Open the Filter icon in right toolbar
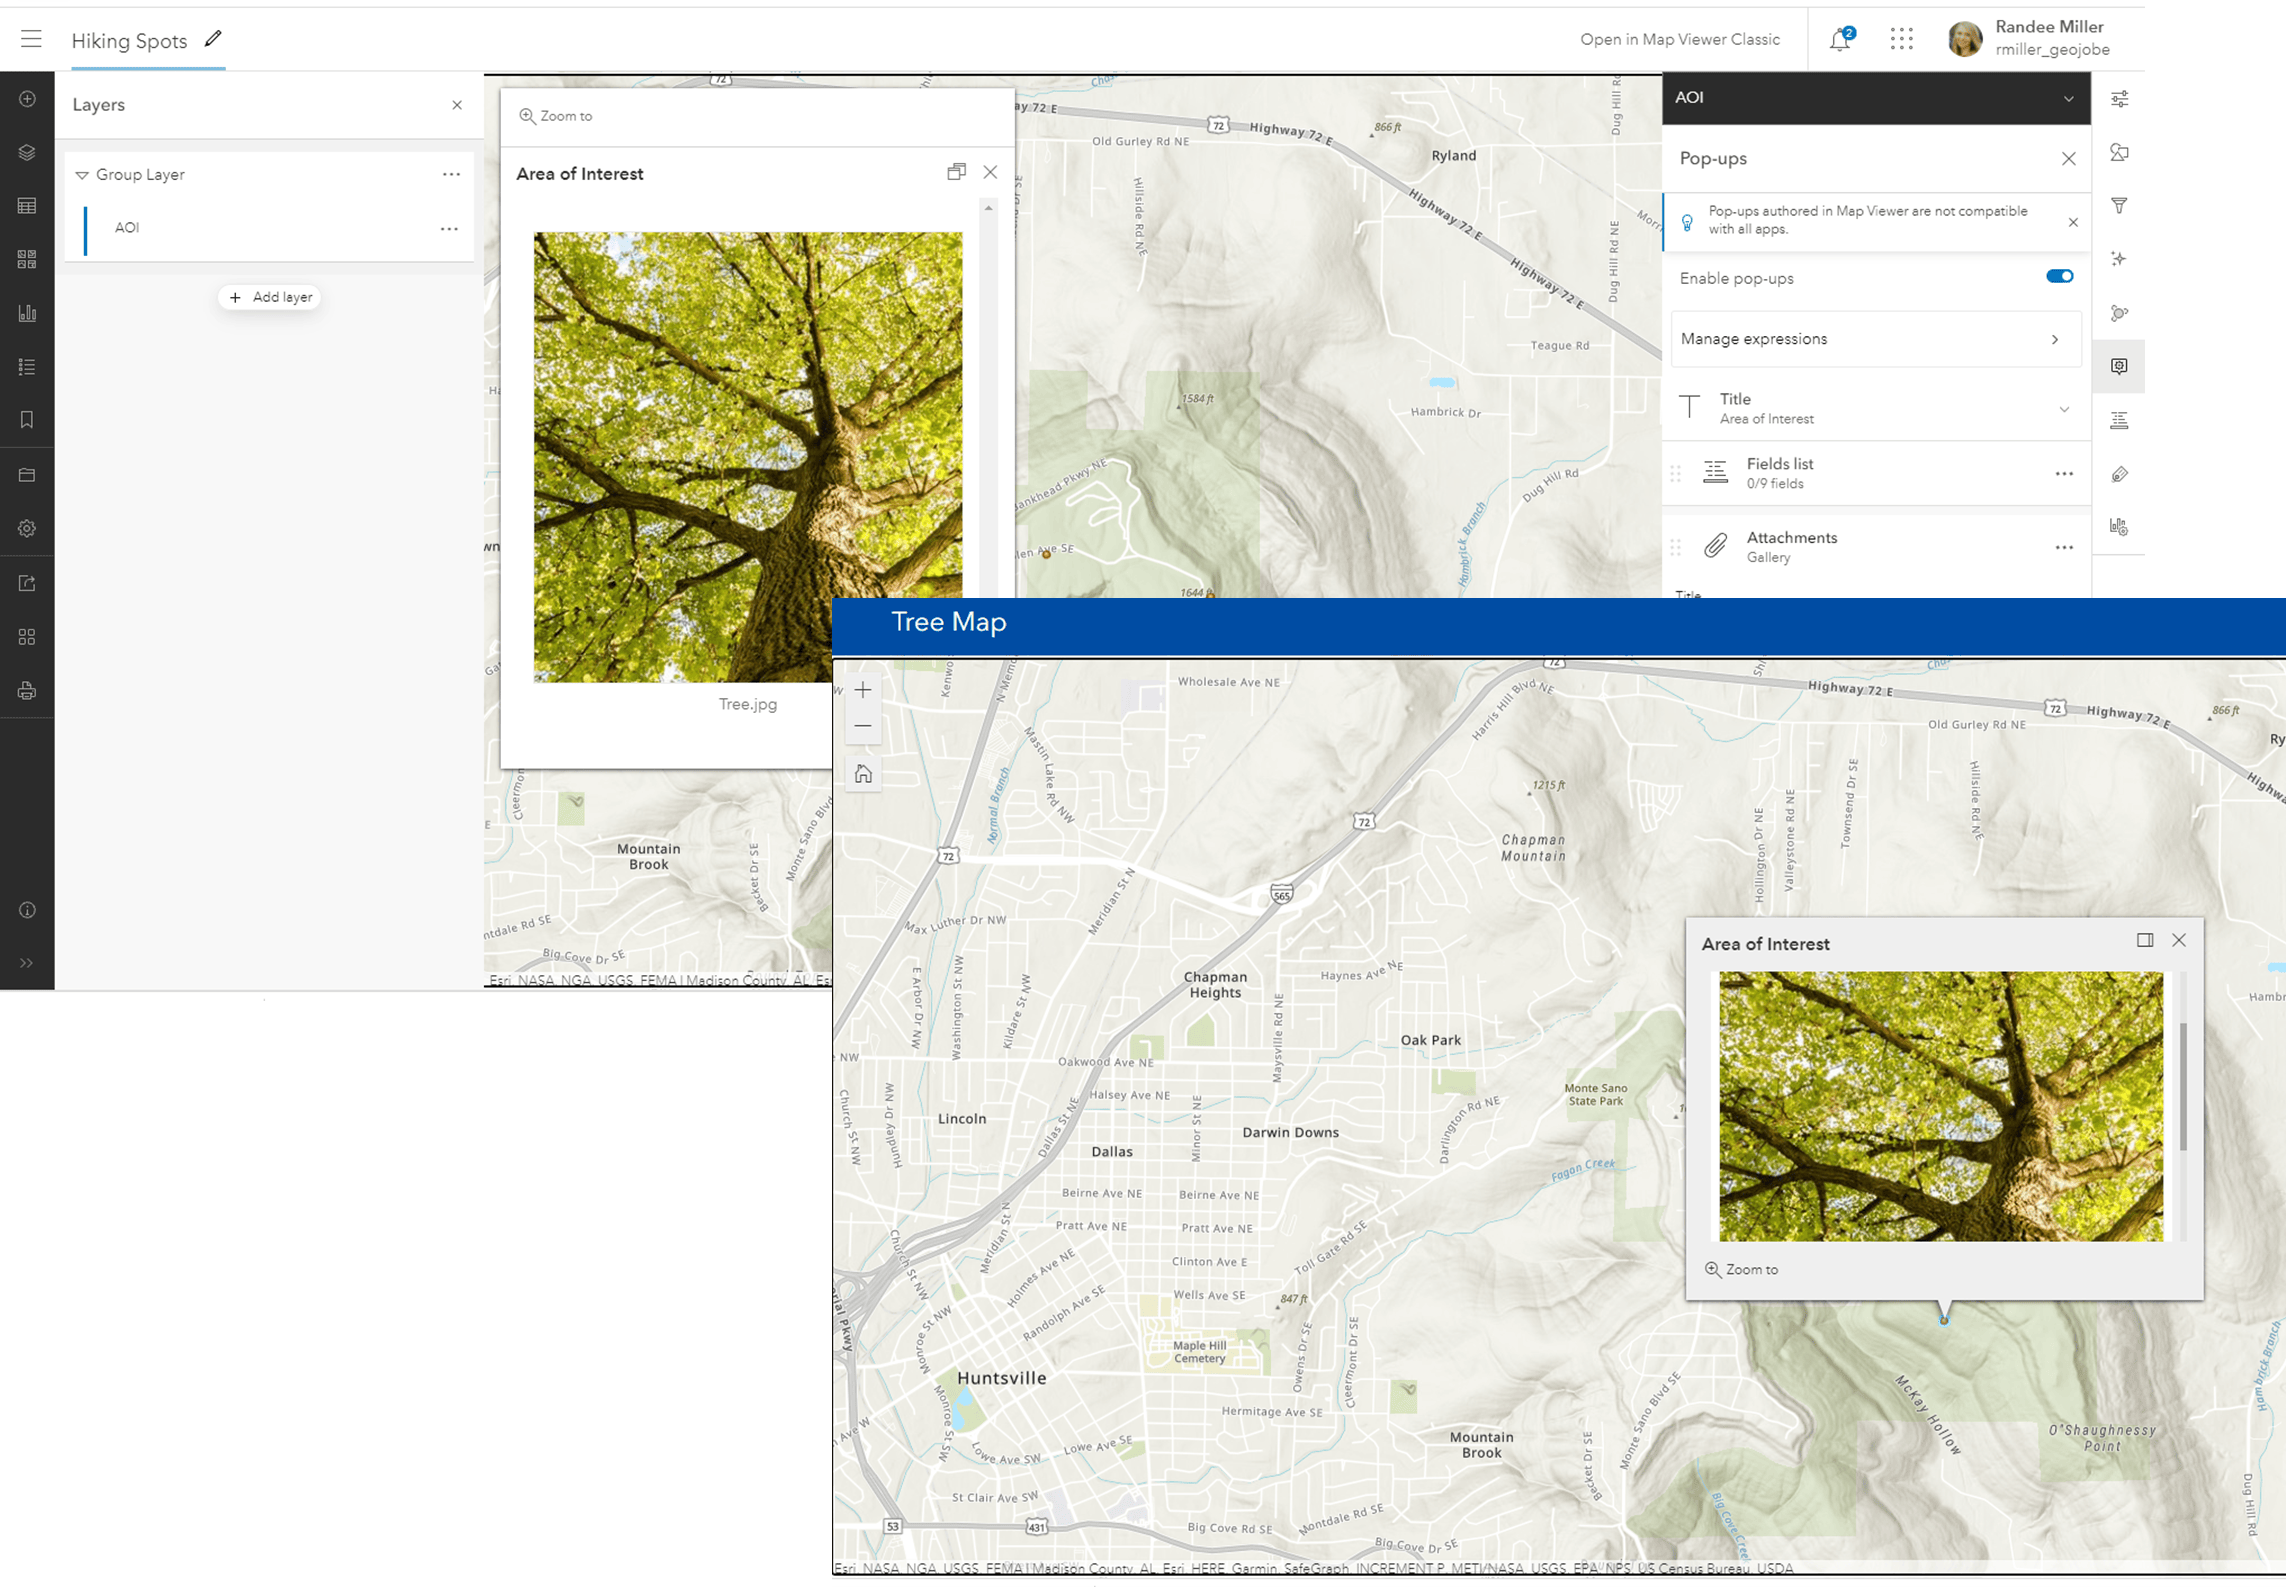2286x1587 pixels. pyautogui.click(x=2119, y=206)
